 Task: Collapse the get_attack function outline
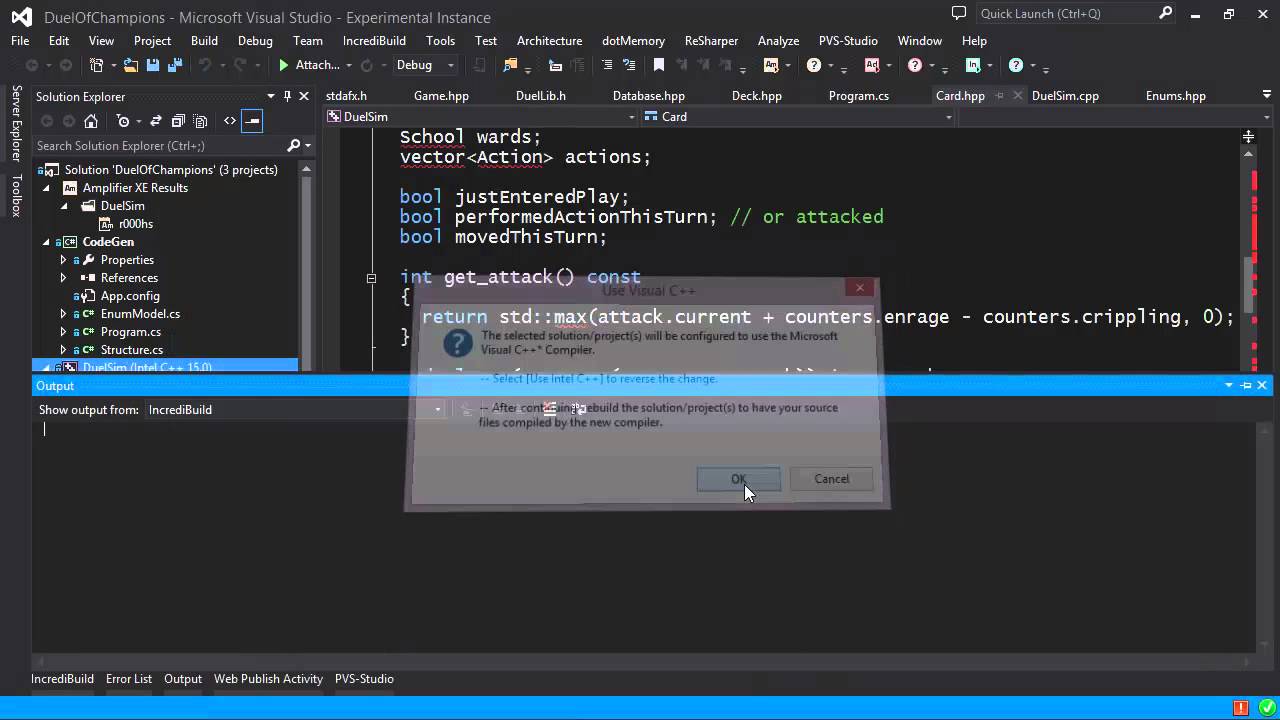click(x=371, y=278)
